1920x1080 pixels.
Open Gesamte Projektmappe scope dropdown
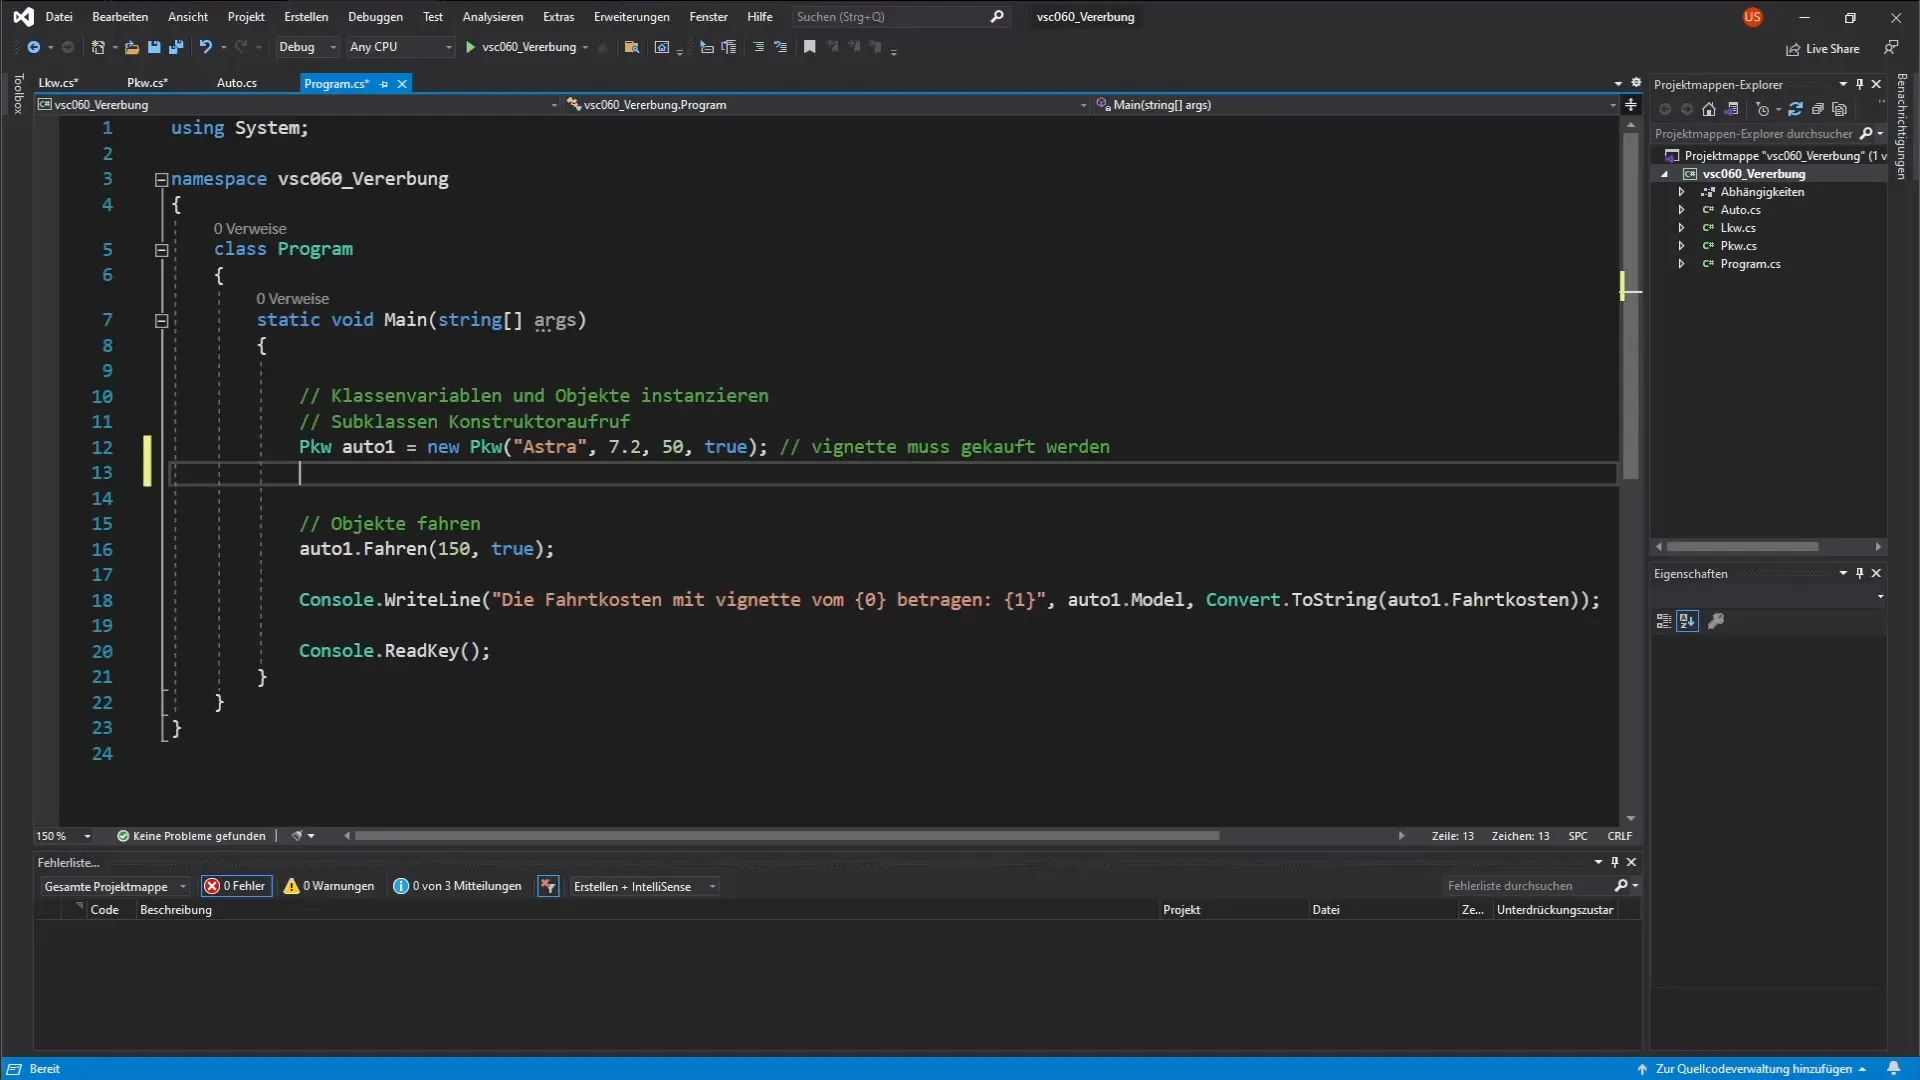click(115, 887)
